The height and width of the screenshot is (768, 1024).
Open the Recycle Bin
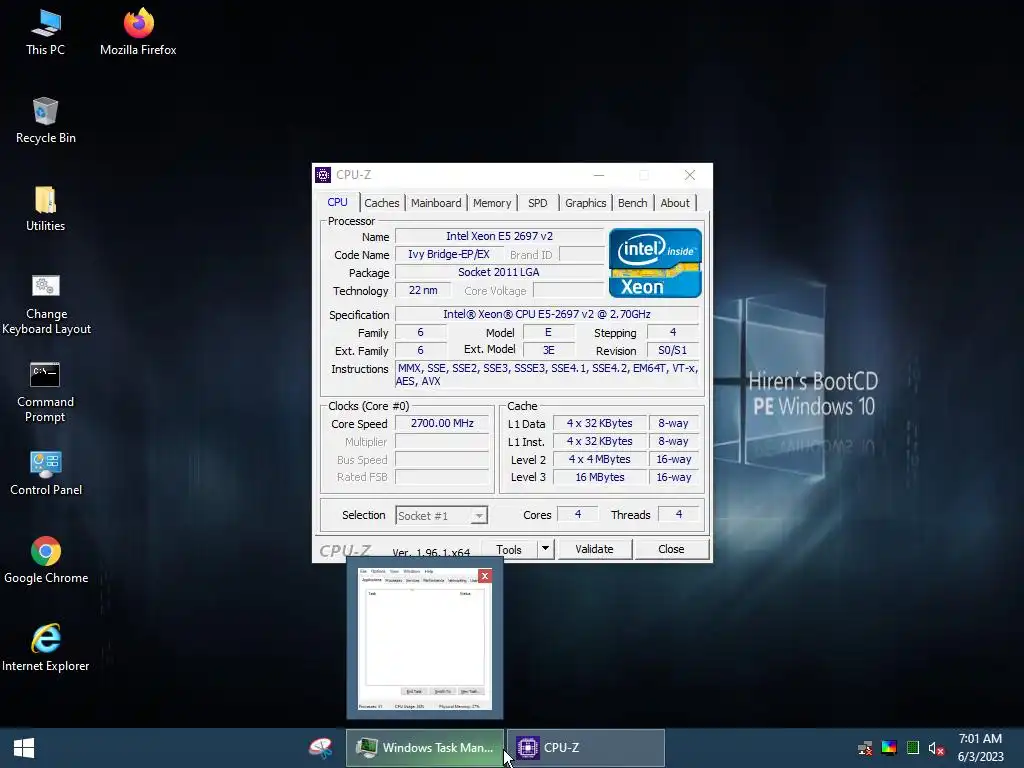coord(45,120)
